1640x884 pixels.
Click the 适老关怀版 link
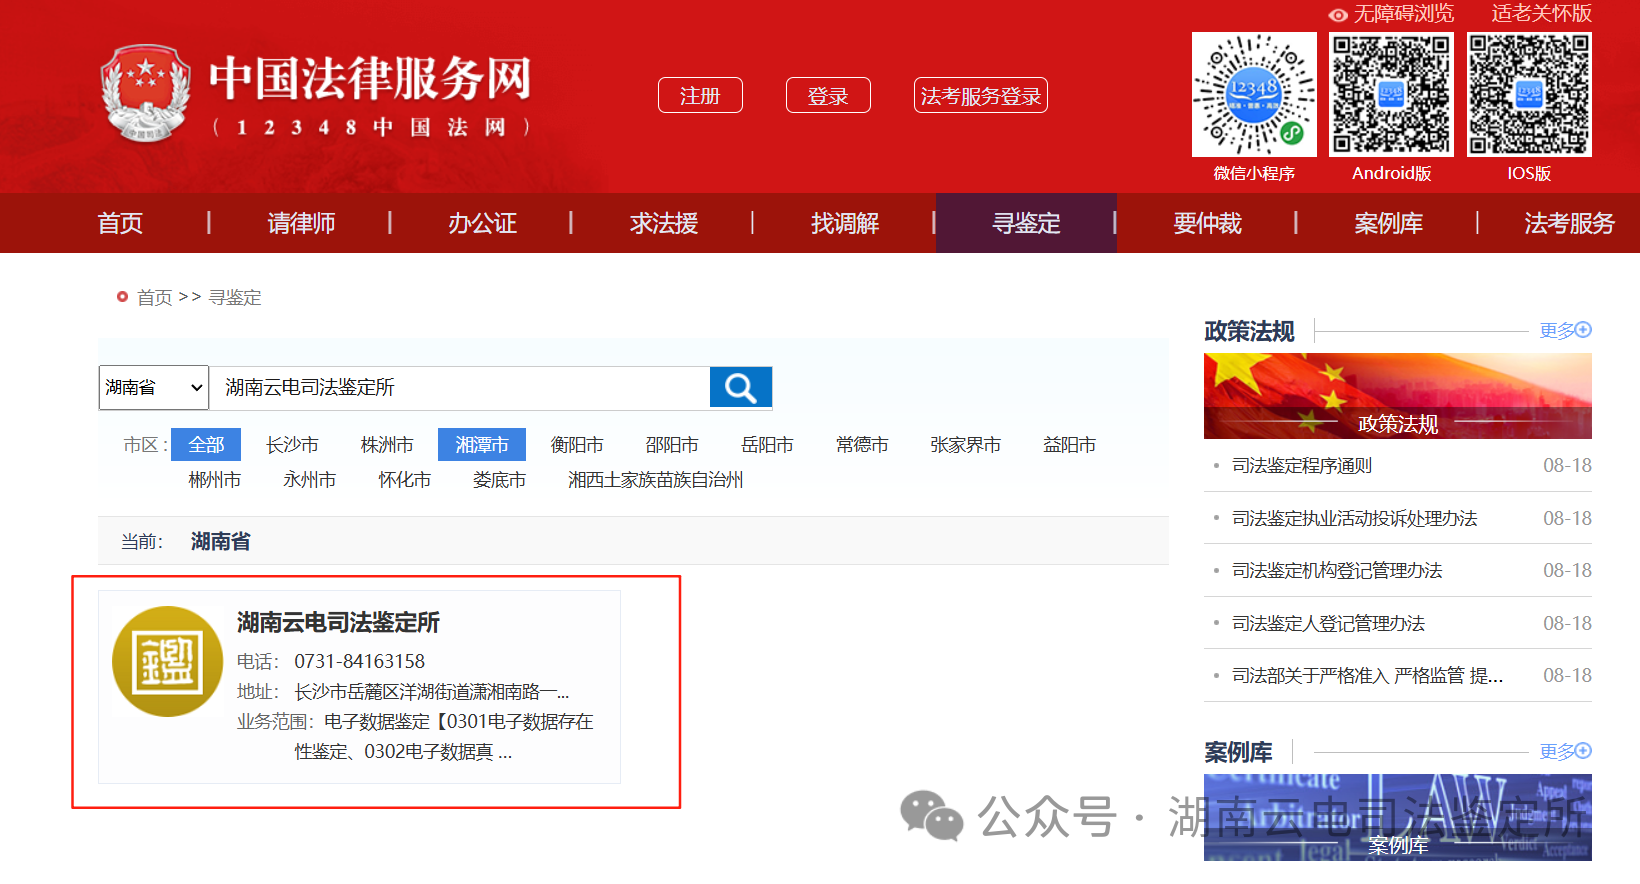[1541, 14]
